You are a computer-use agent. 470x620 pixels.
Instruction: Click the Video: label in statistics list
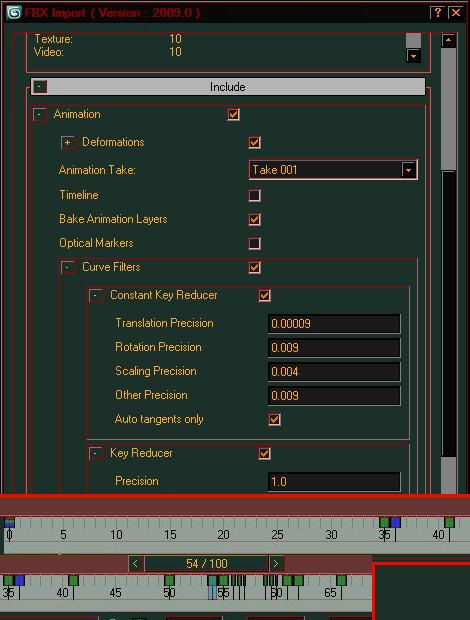[49, 52]
